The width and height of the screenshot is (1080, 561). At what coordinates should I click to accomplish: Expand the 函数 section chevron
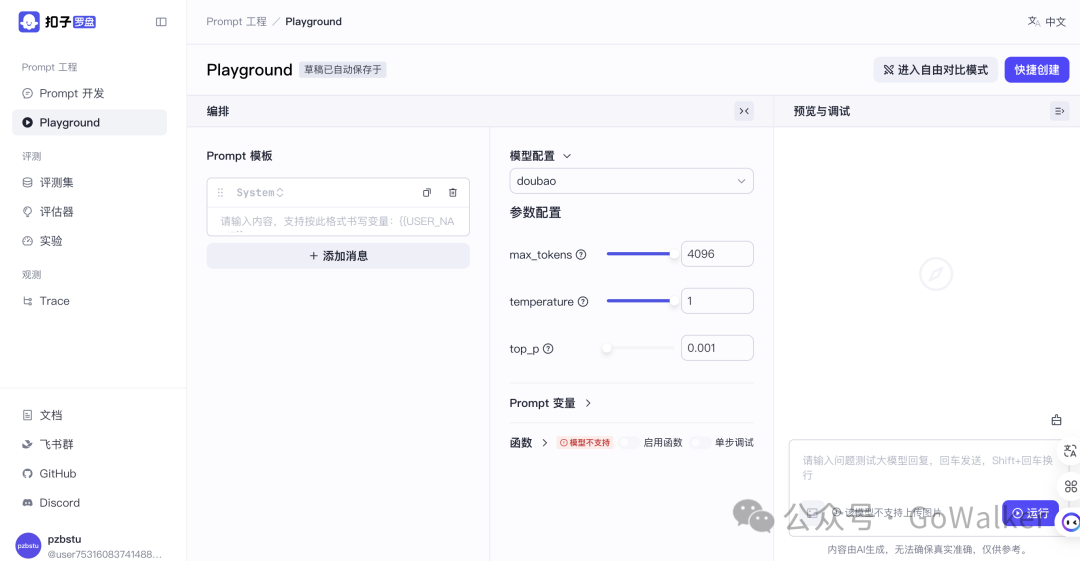pos(545,442)
